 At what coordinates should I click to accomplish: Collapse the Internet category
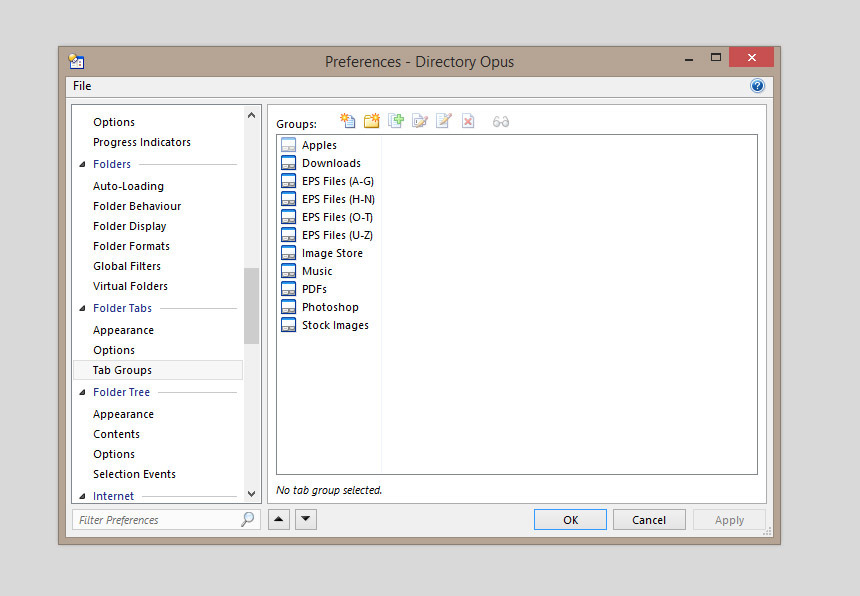[82, 496]
